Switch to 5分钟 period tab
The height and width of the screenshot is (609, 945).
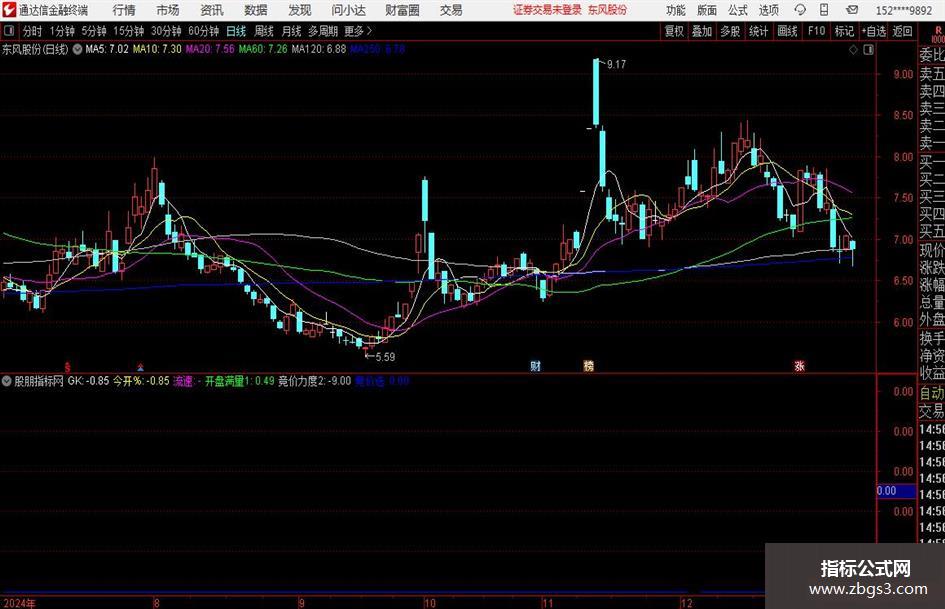[x=94, y=31]
